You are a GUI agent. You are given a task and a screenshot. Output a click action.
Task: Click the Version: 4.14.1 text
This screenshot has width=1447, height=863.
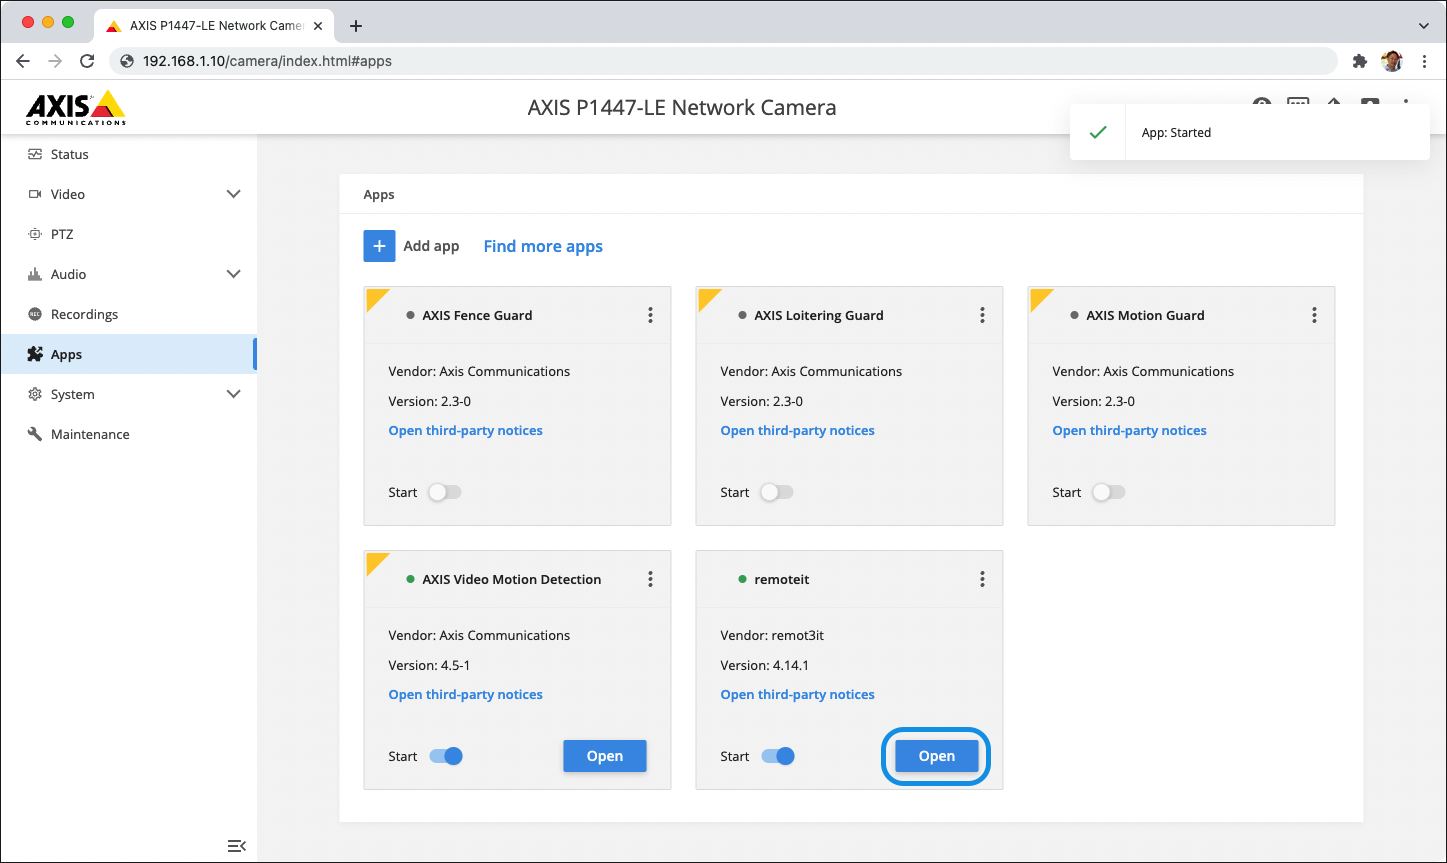point(765,665)
